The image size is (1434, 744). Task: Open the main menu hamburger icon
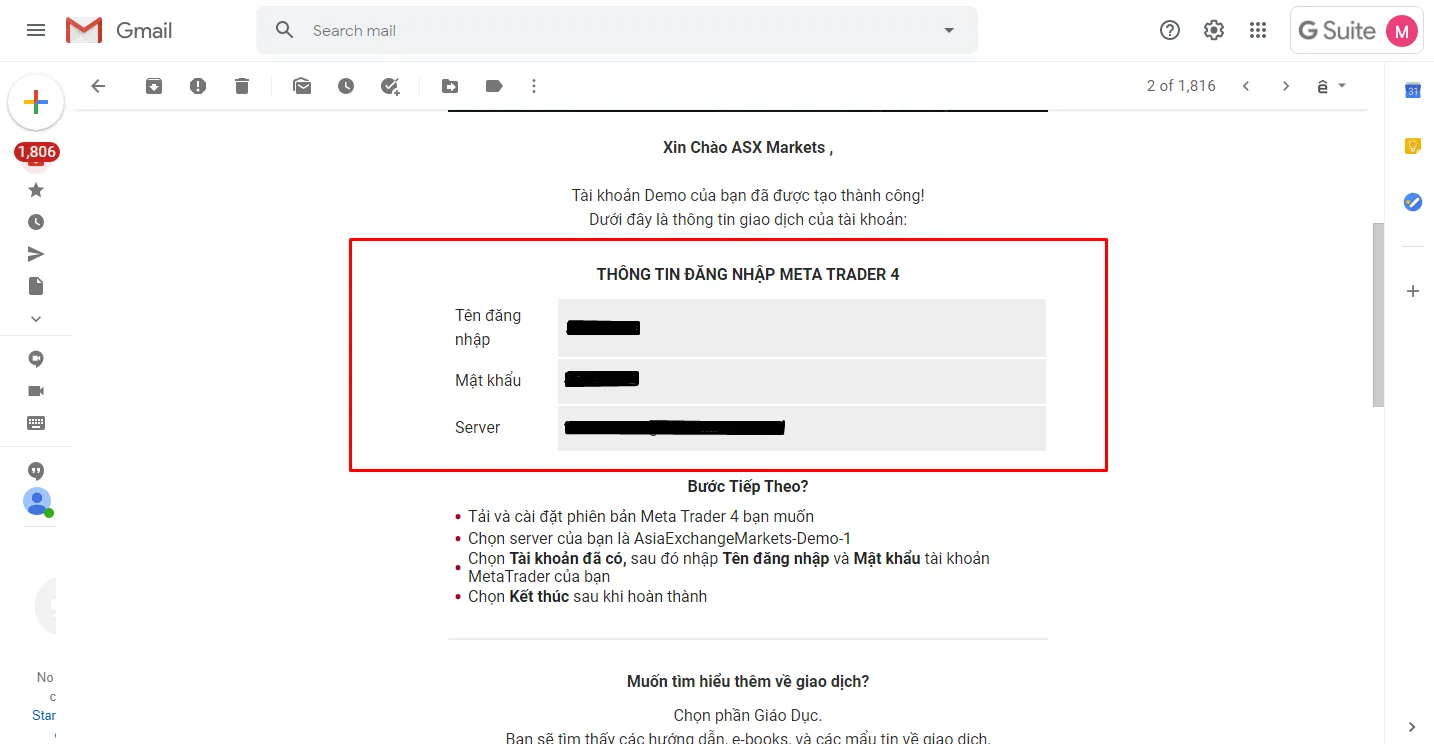(36, 30)
